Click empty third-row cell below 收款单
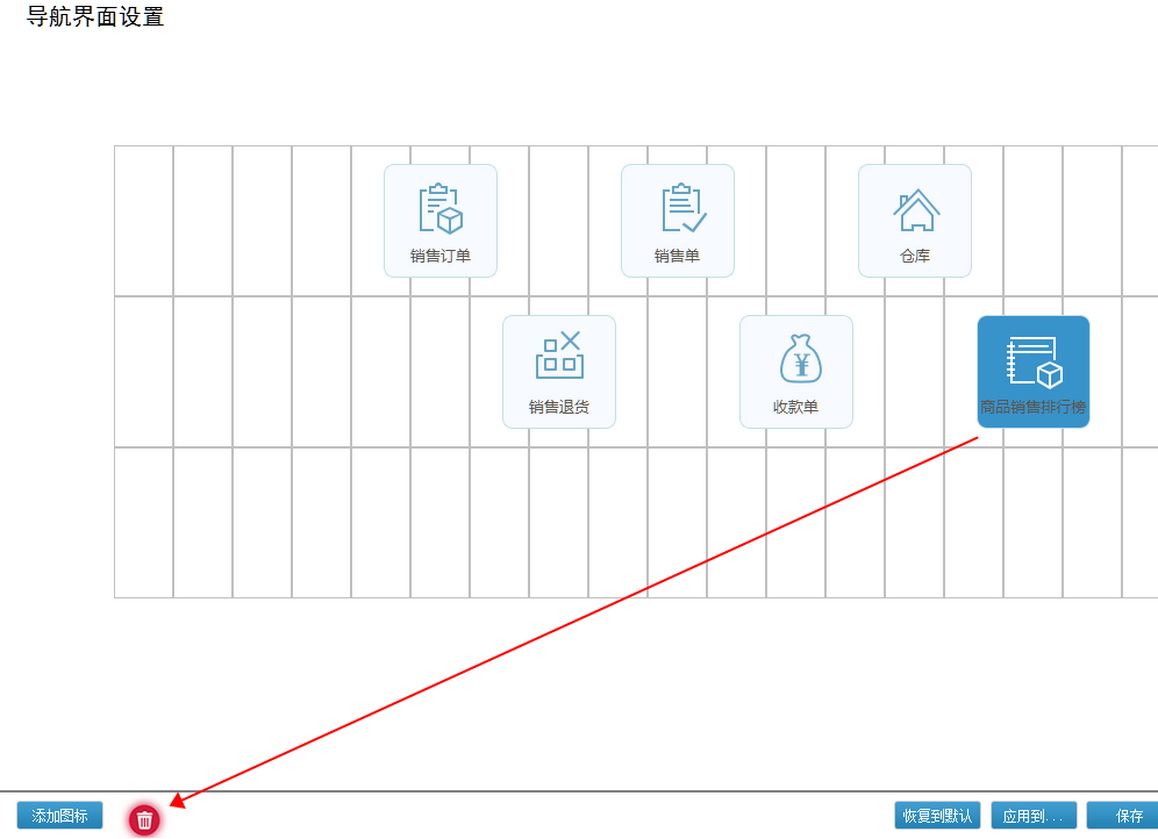 pos(796,522)
